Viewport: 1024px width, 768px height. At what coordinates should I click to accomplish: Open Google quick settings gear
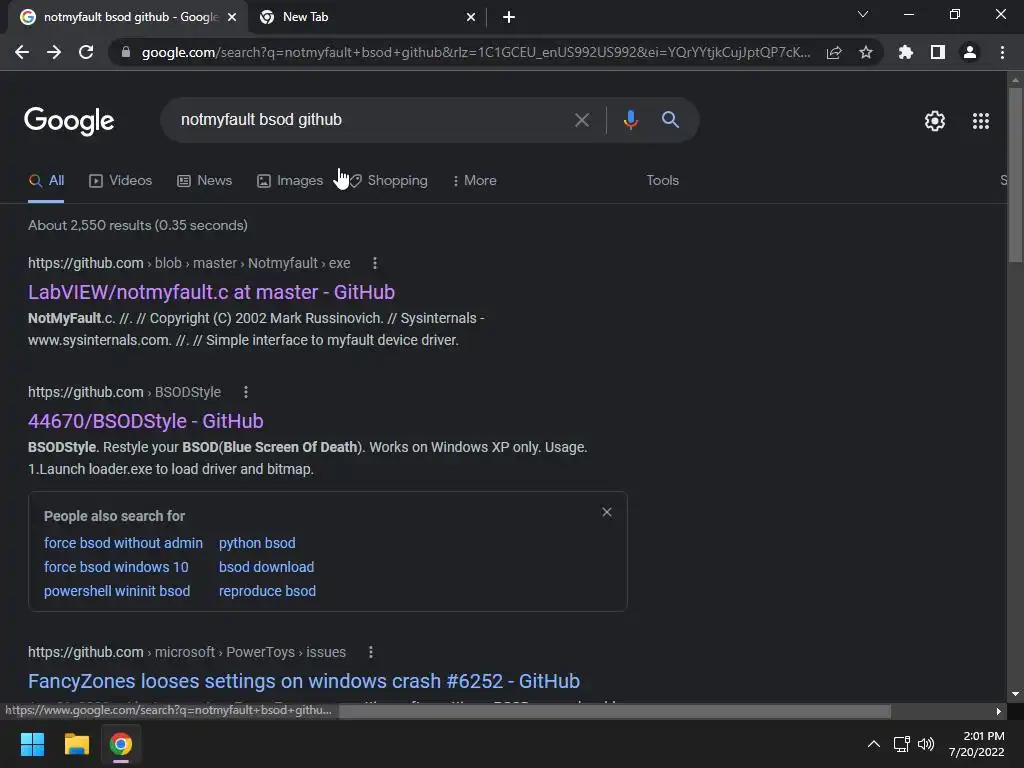coord(935,121)
